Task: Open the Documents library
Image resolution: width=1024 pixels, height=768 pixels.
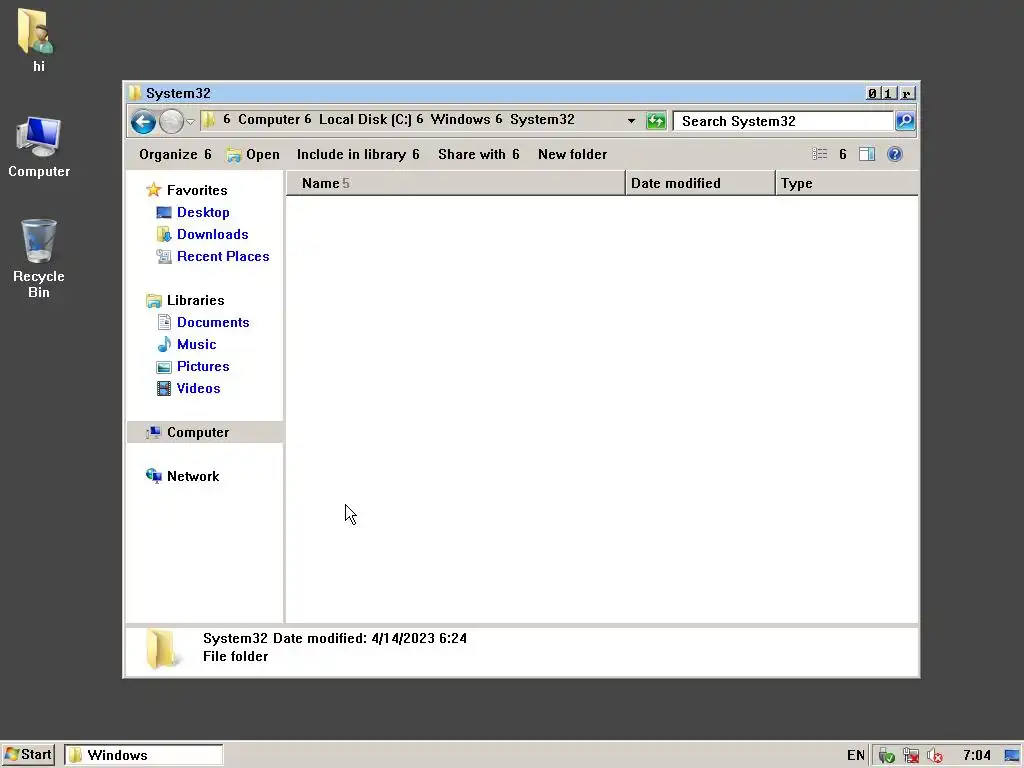Action: 213,323
